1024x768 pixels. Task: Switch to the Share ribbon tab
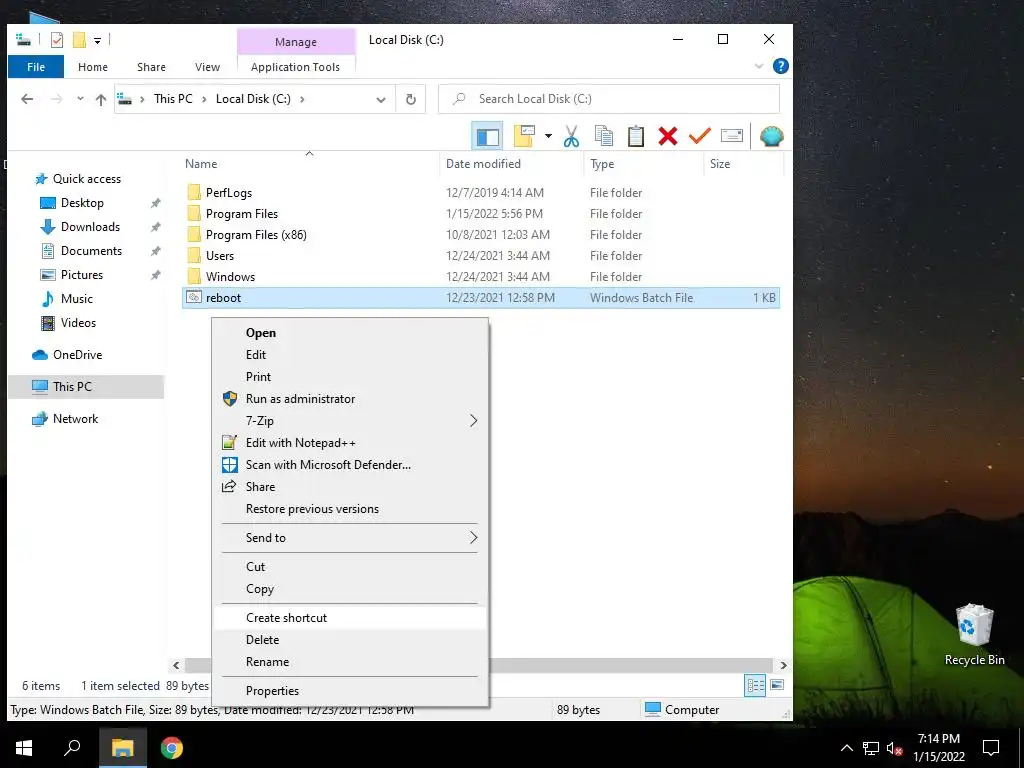pos(151,67)
